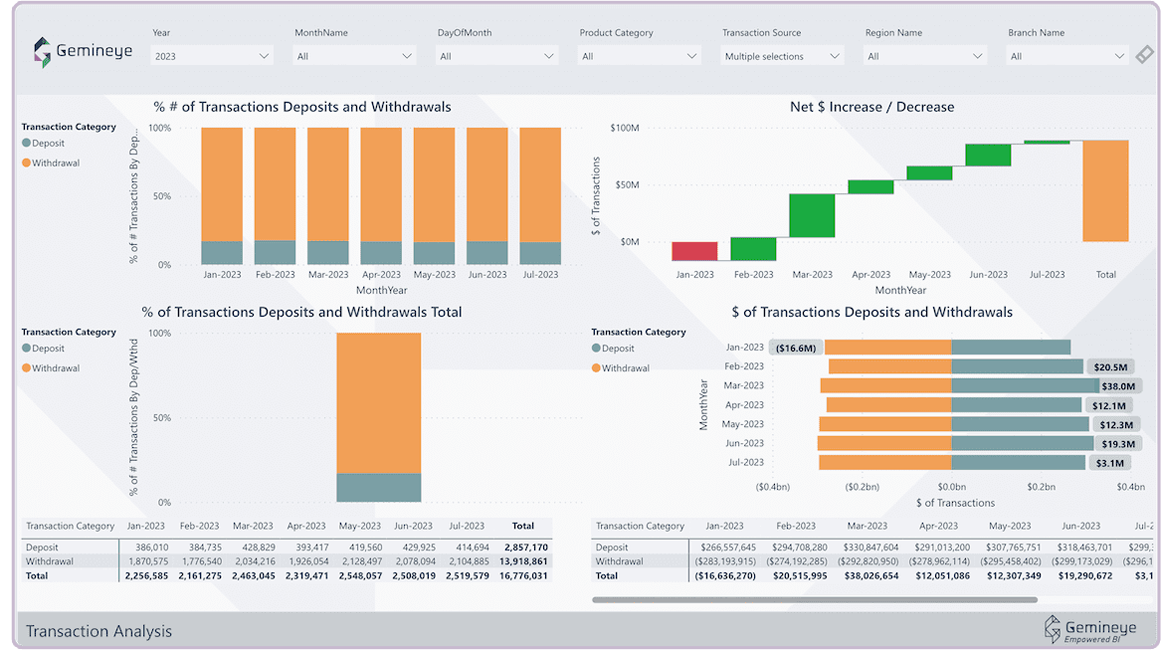Open the Branch Name dropdown
This screenshot has width=1166, height=665.
[1067, 57]
